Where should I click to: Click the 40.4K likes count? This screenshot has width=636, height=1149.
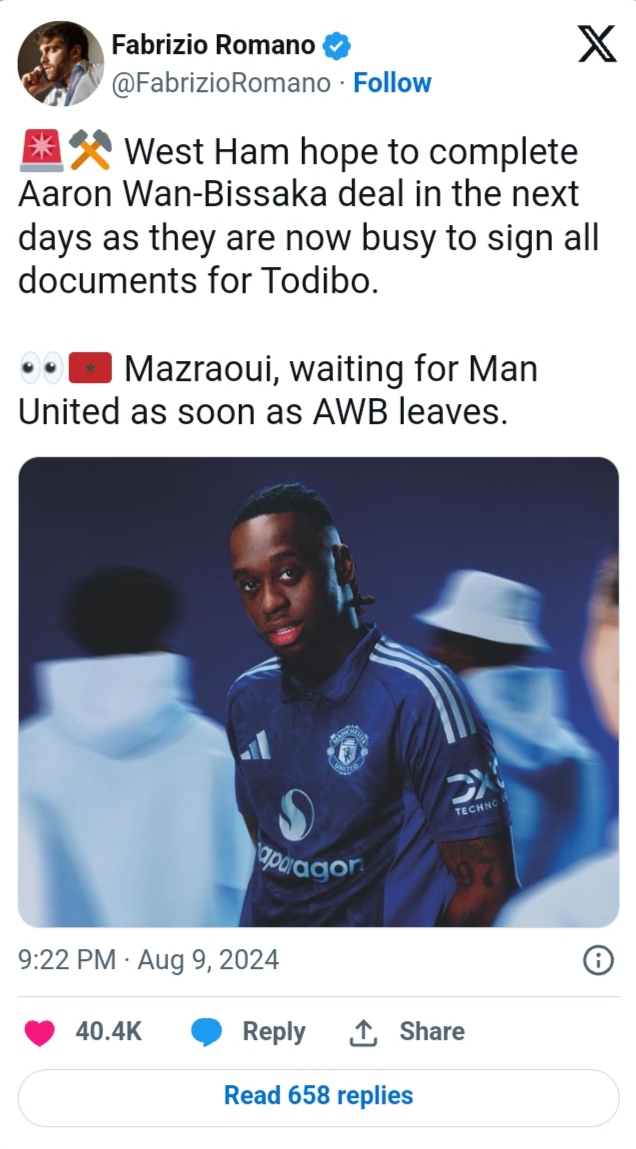[108, 1032]
